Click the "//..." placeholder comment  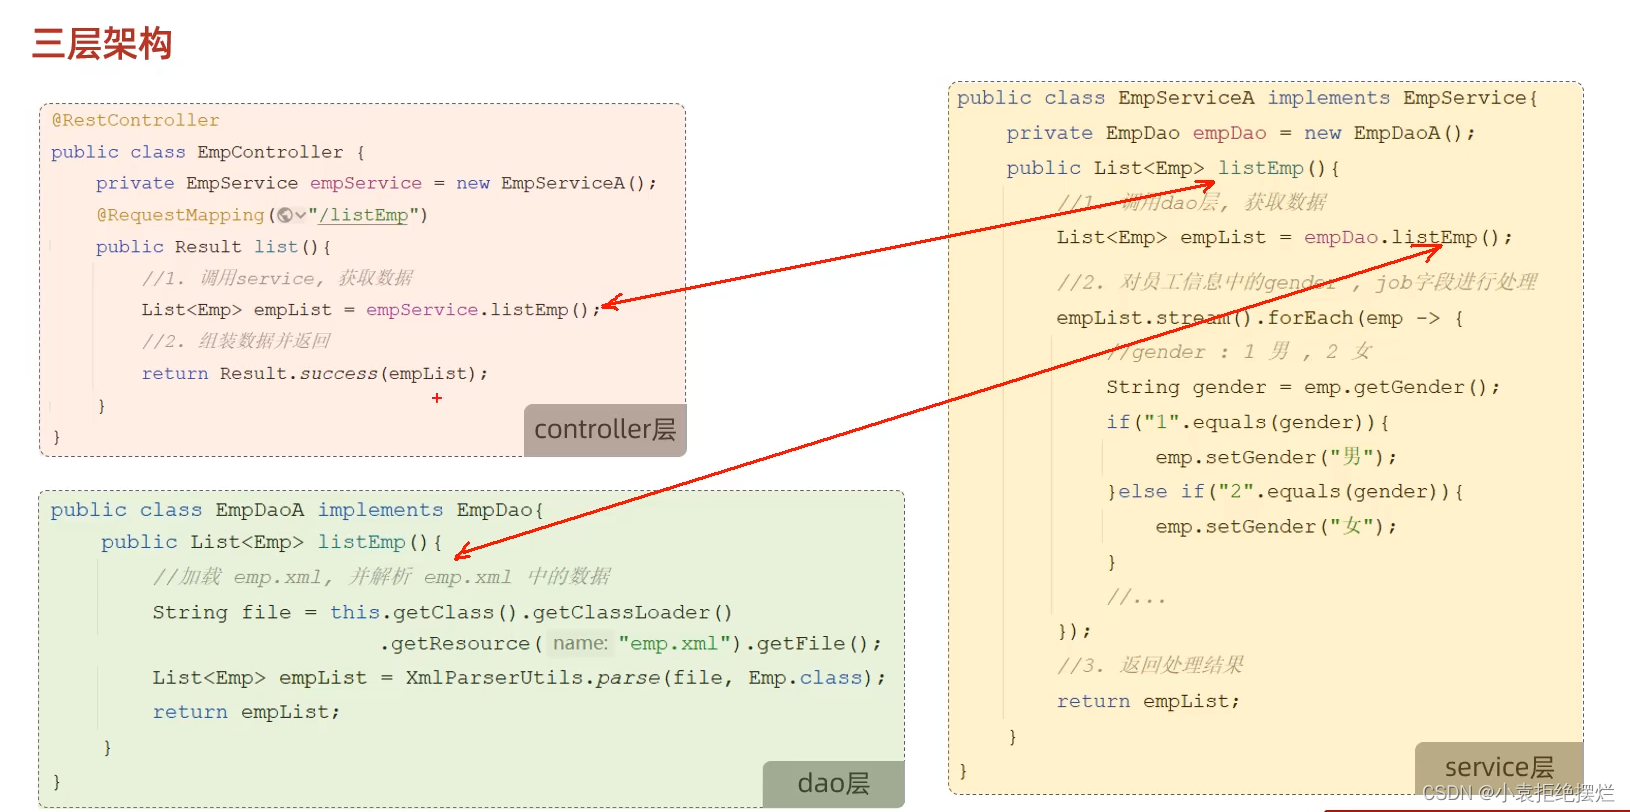click(x=1136, y=598)
